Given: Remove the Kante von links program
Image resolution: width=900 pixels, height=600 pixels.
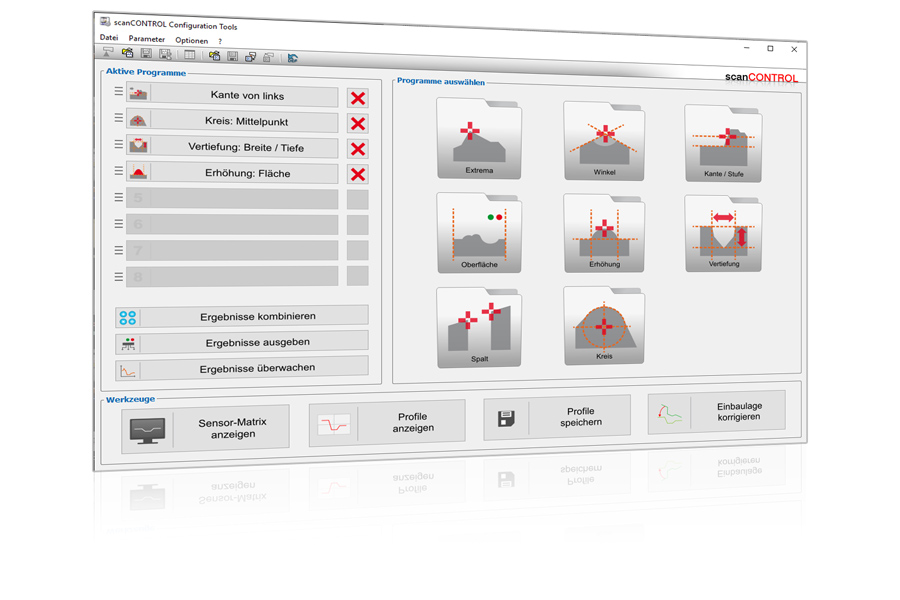Looking at the screenshot, I should (x=357, y=98).
